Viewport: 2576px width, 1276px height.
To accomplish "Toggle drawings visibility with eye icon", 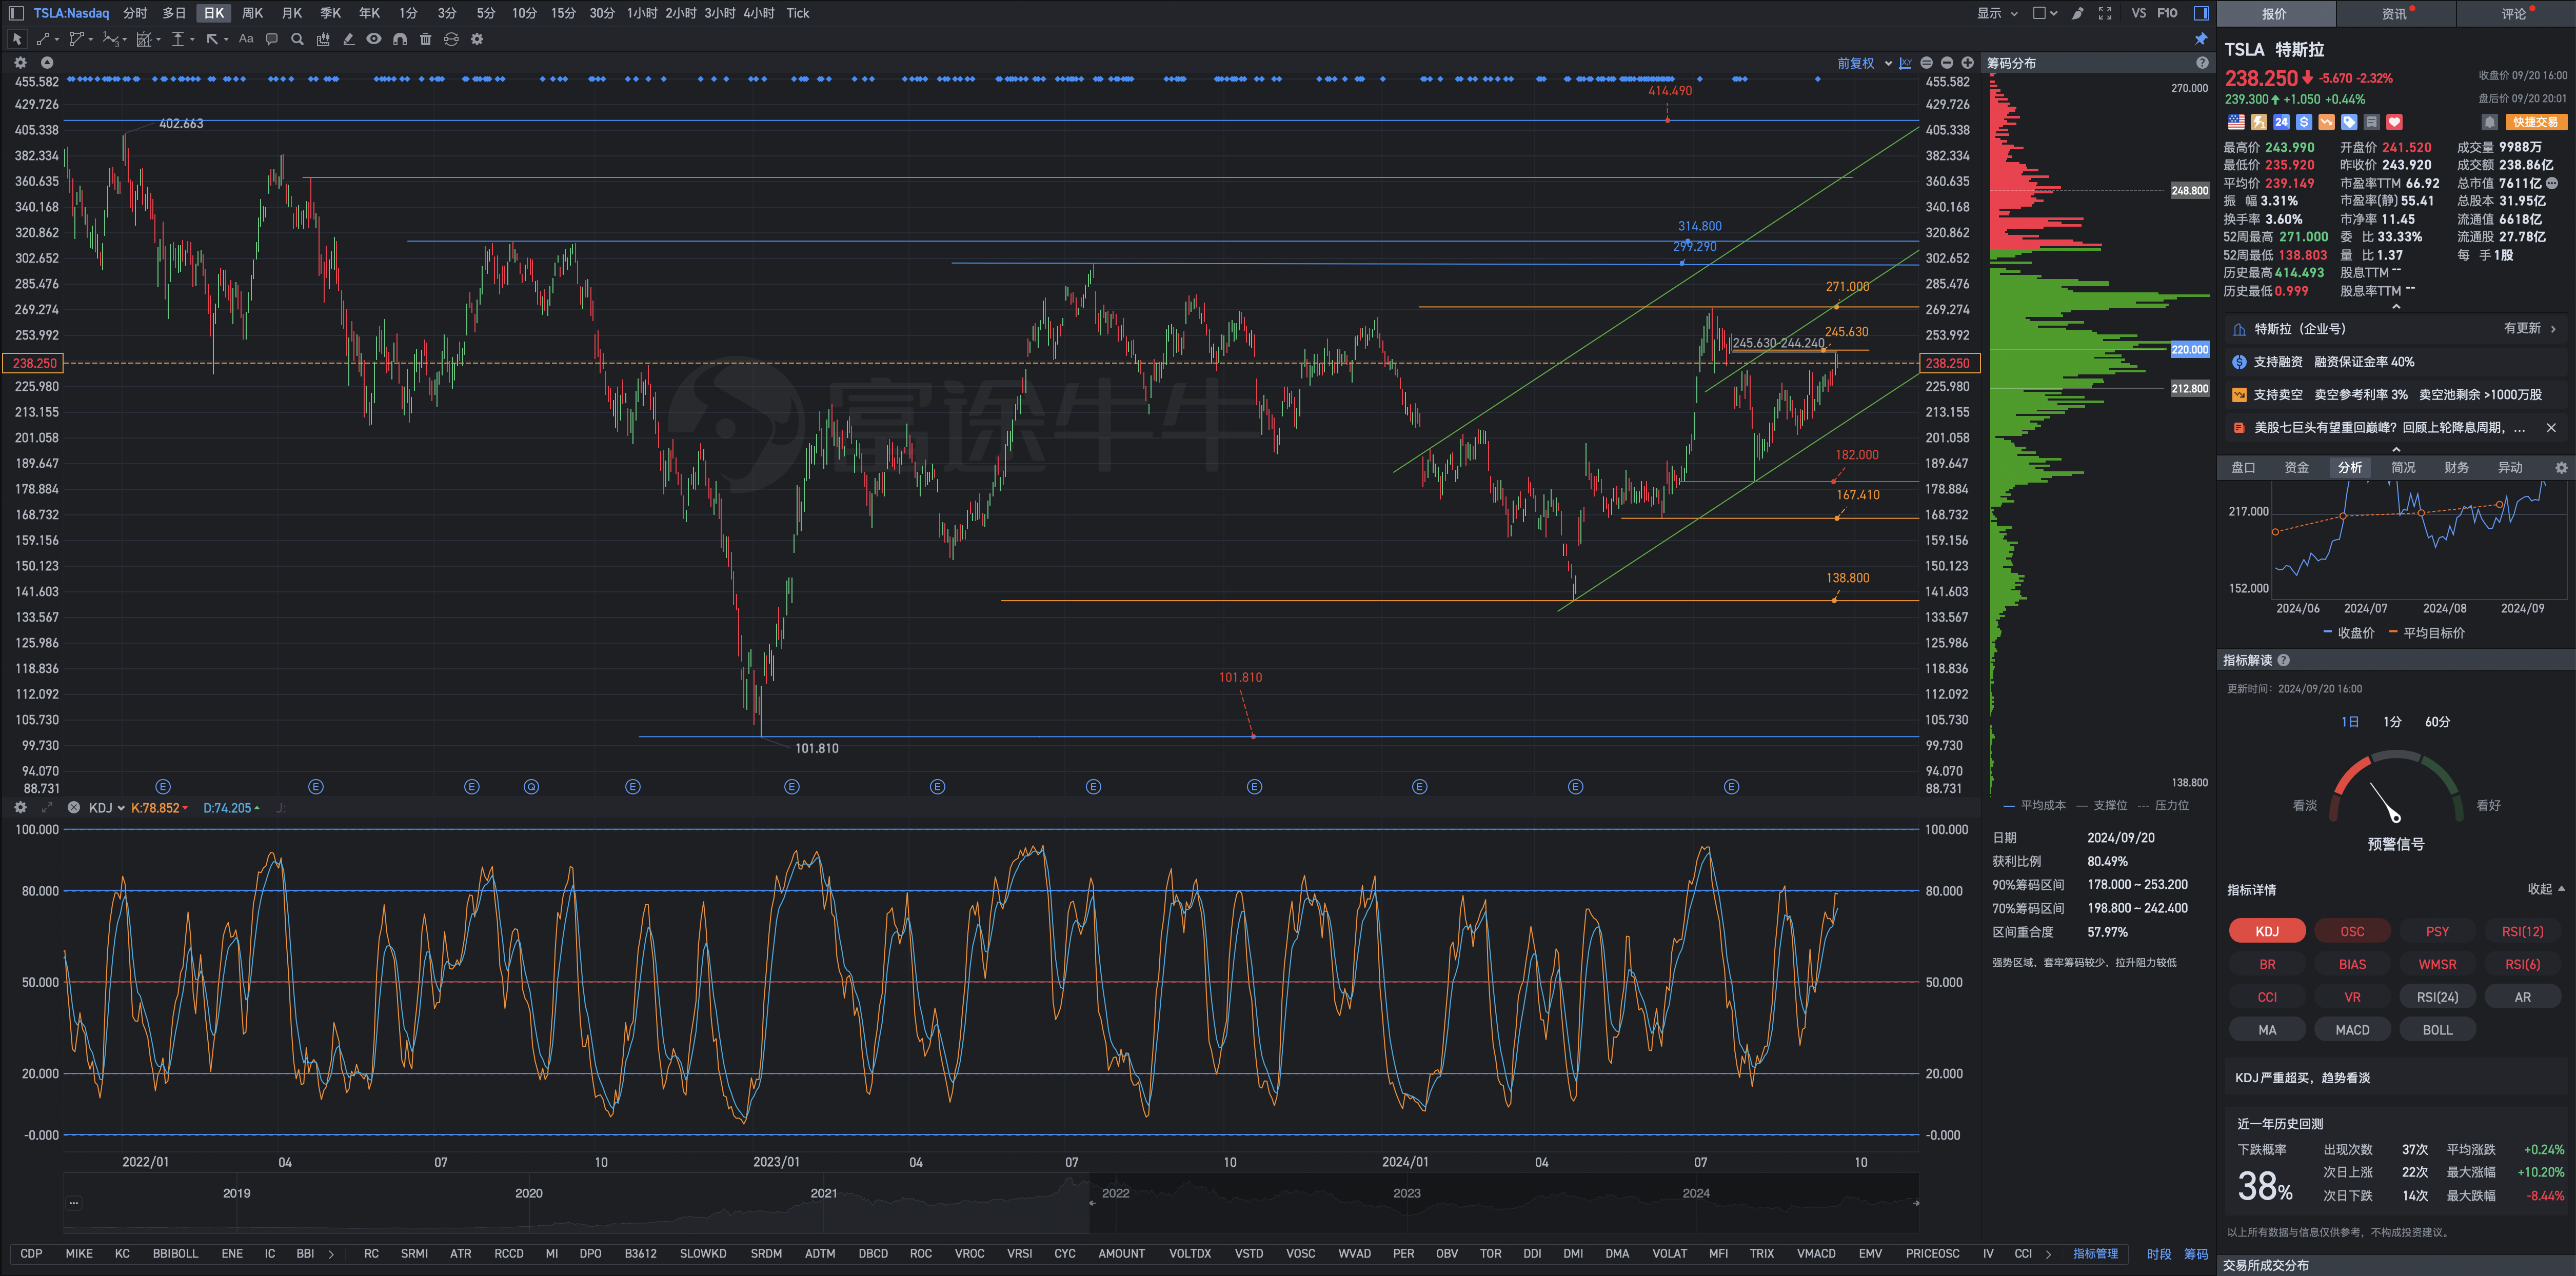I will (x=374, y=39).
